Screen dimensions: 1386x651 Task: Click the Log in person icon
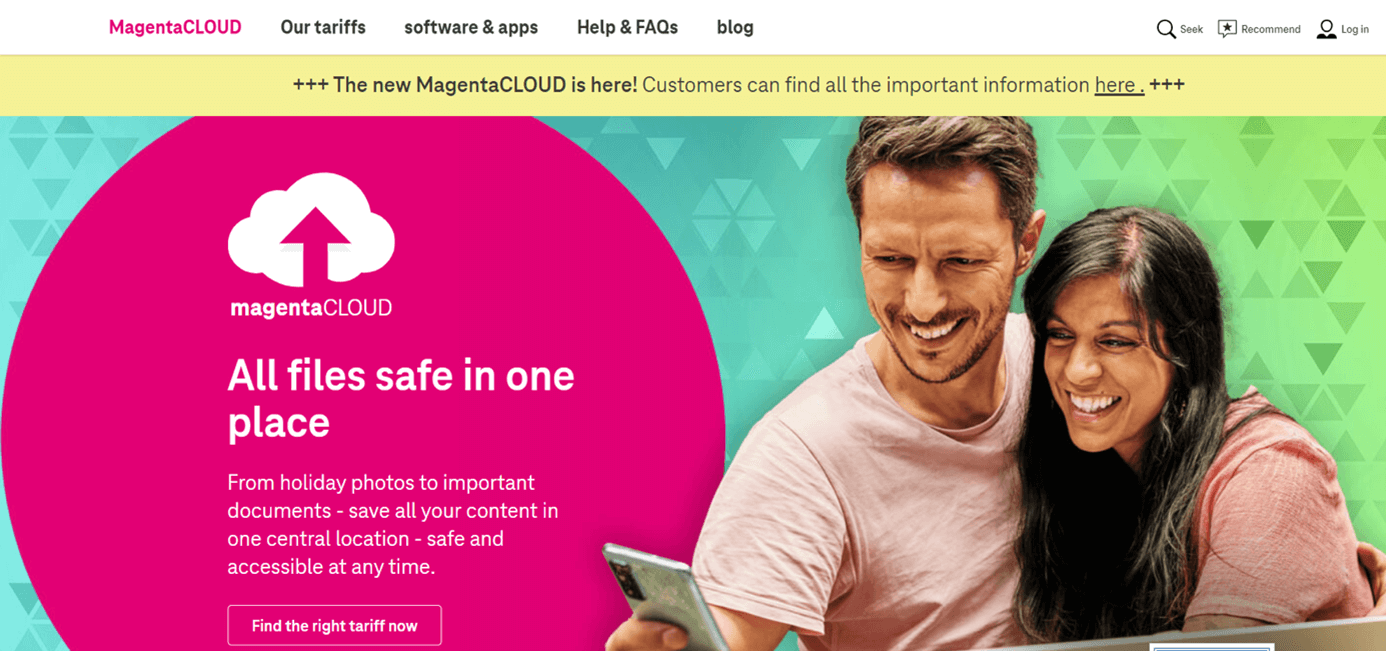1326,29
